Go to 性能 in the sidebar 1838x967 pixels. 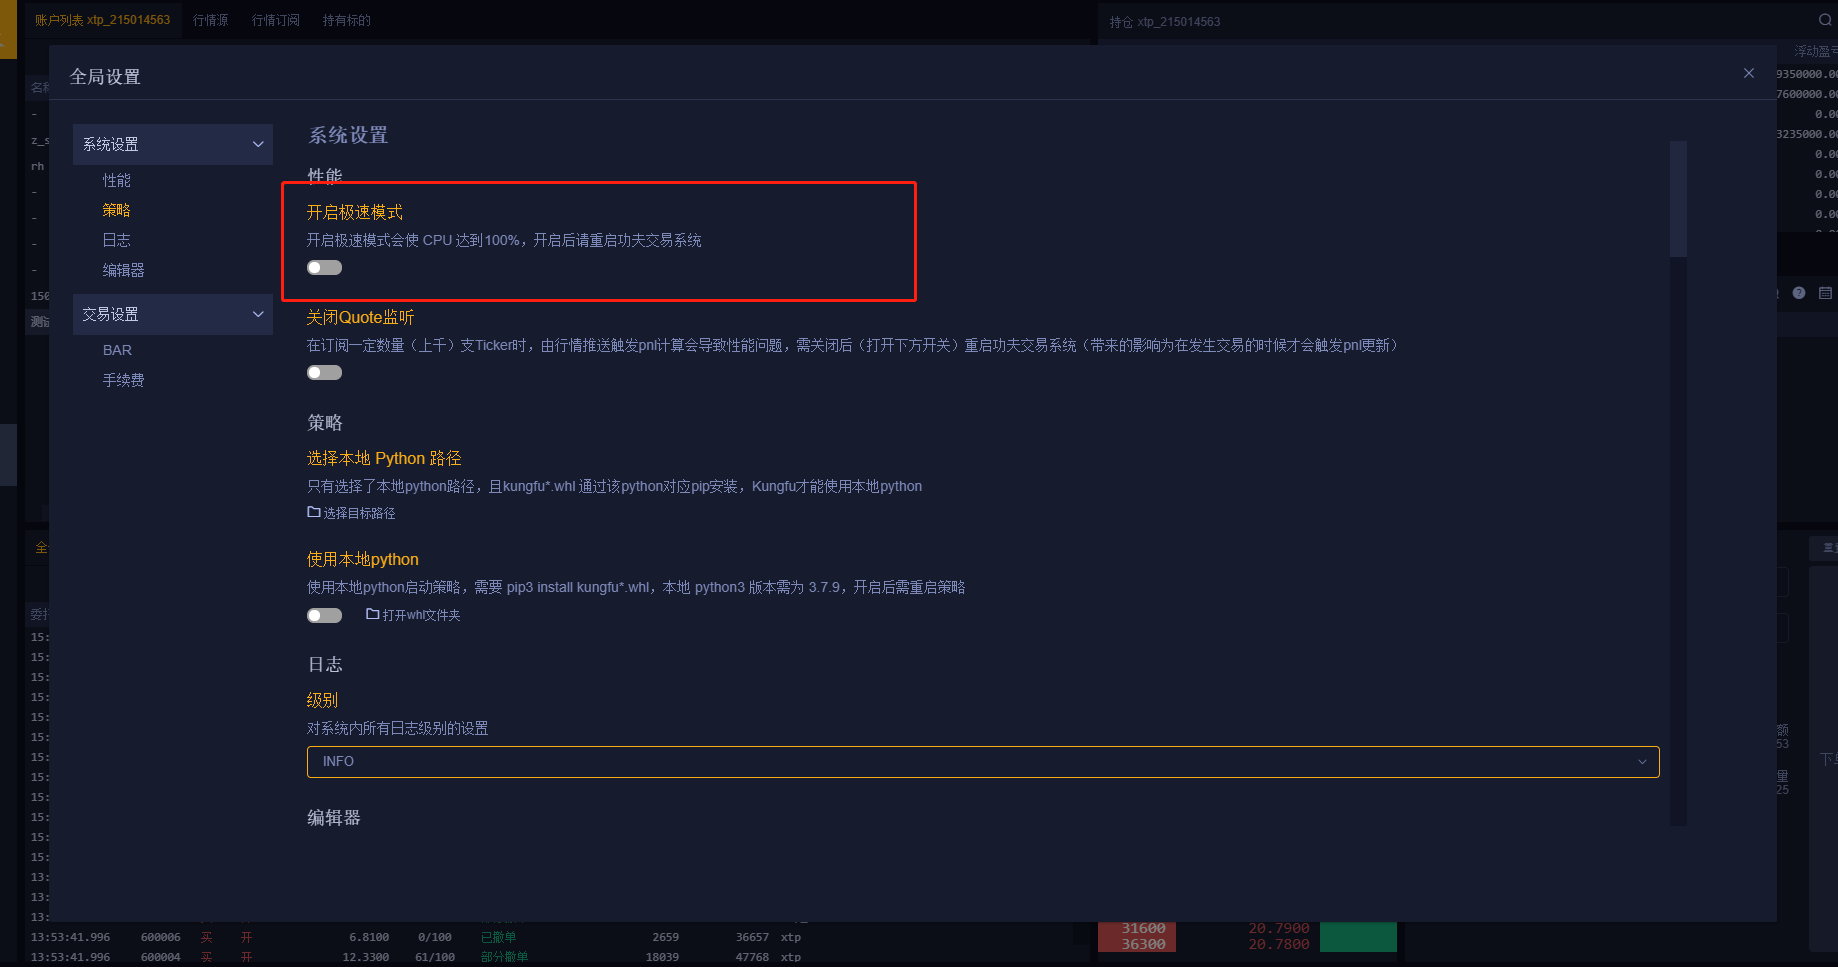click(116, 180)
